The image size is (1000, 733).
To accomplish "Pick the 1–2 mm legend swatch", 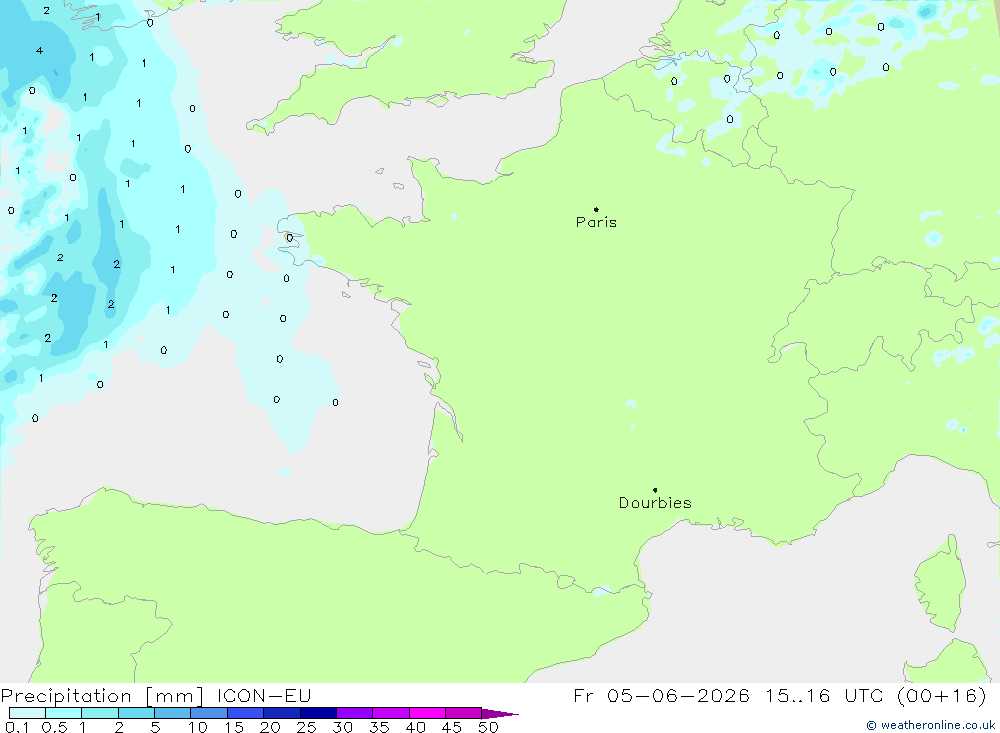I will [100, 713].
